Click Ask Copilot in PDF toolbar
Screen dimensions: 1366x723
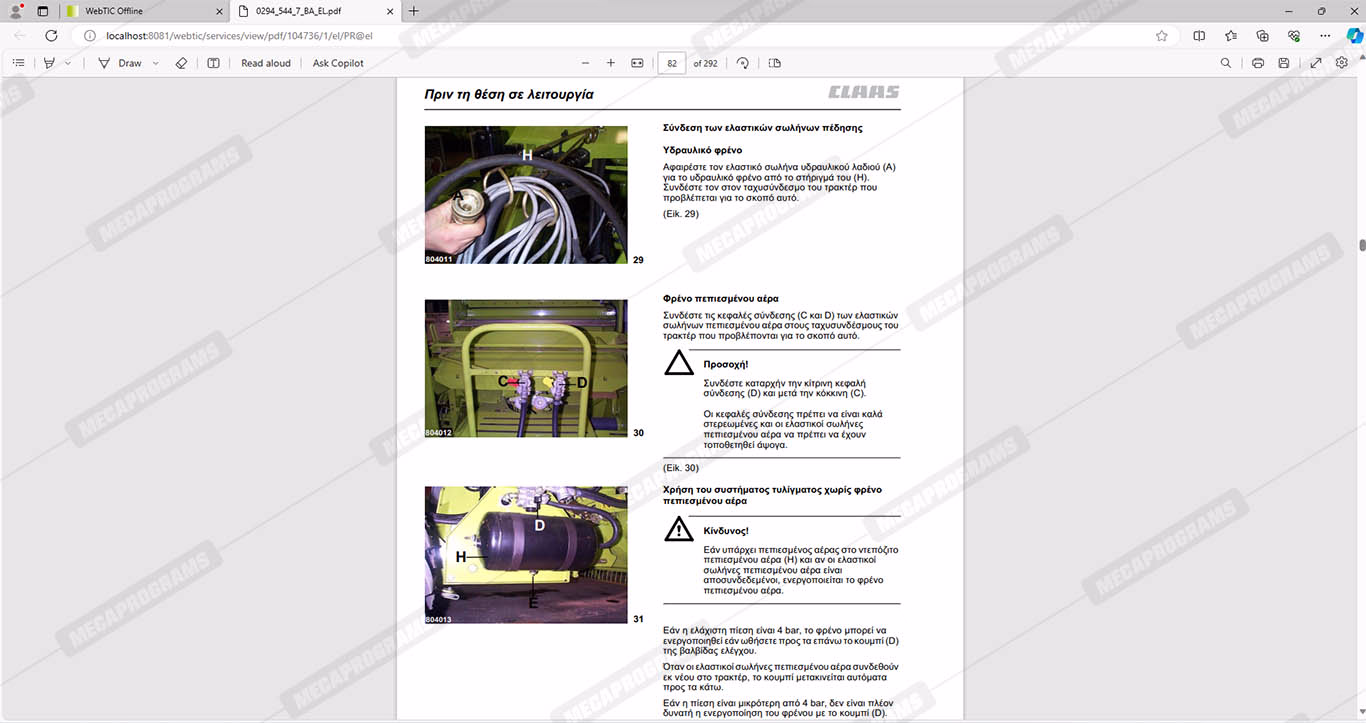click(338, 63)
